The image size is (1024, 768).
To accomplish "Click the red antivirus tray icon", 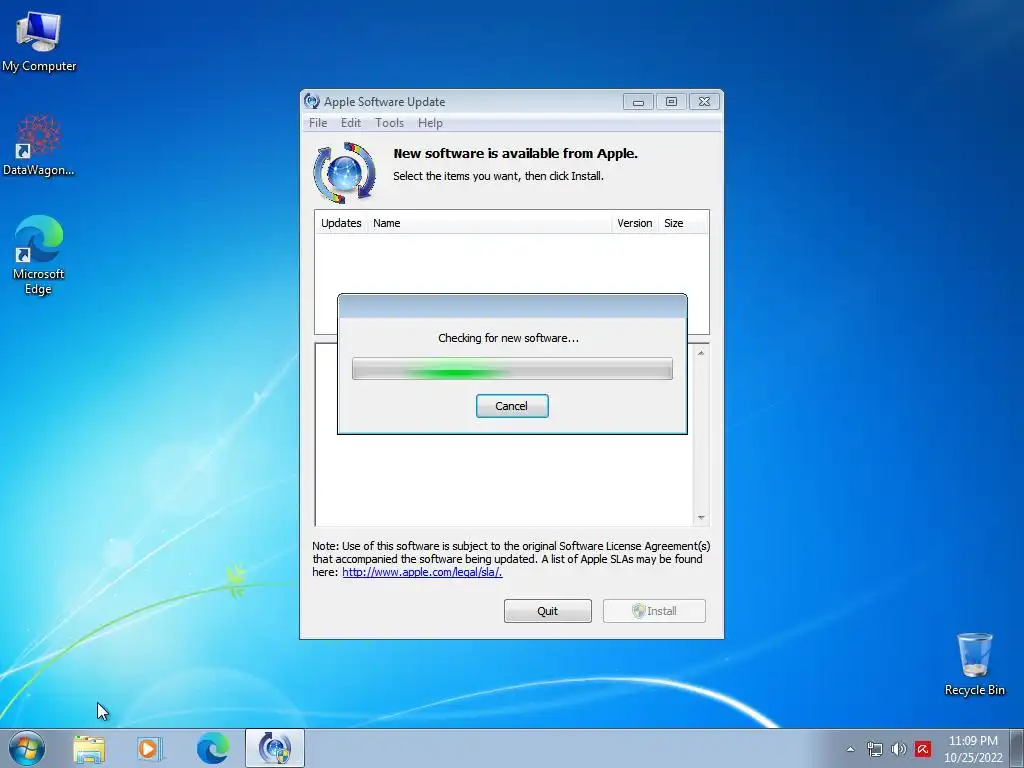I will pos(923,749).
